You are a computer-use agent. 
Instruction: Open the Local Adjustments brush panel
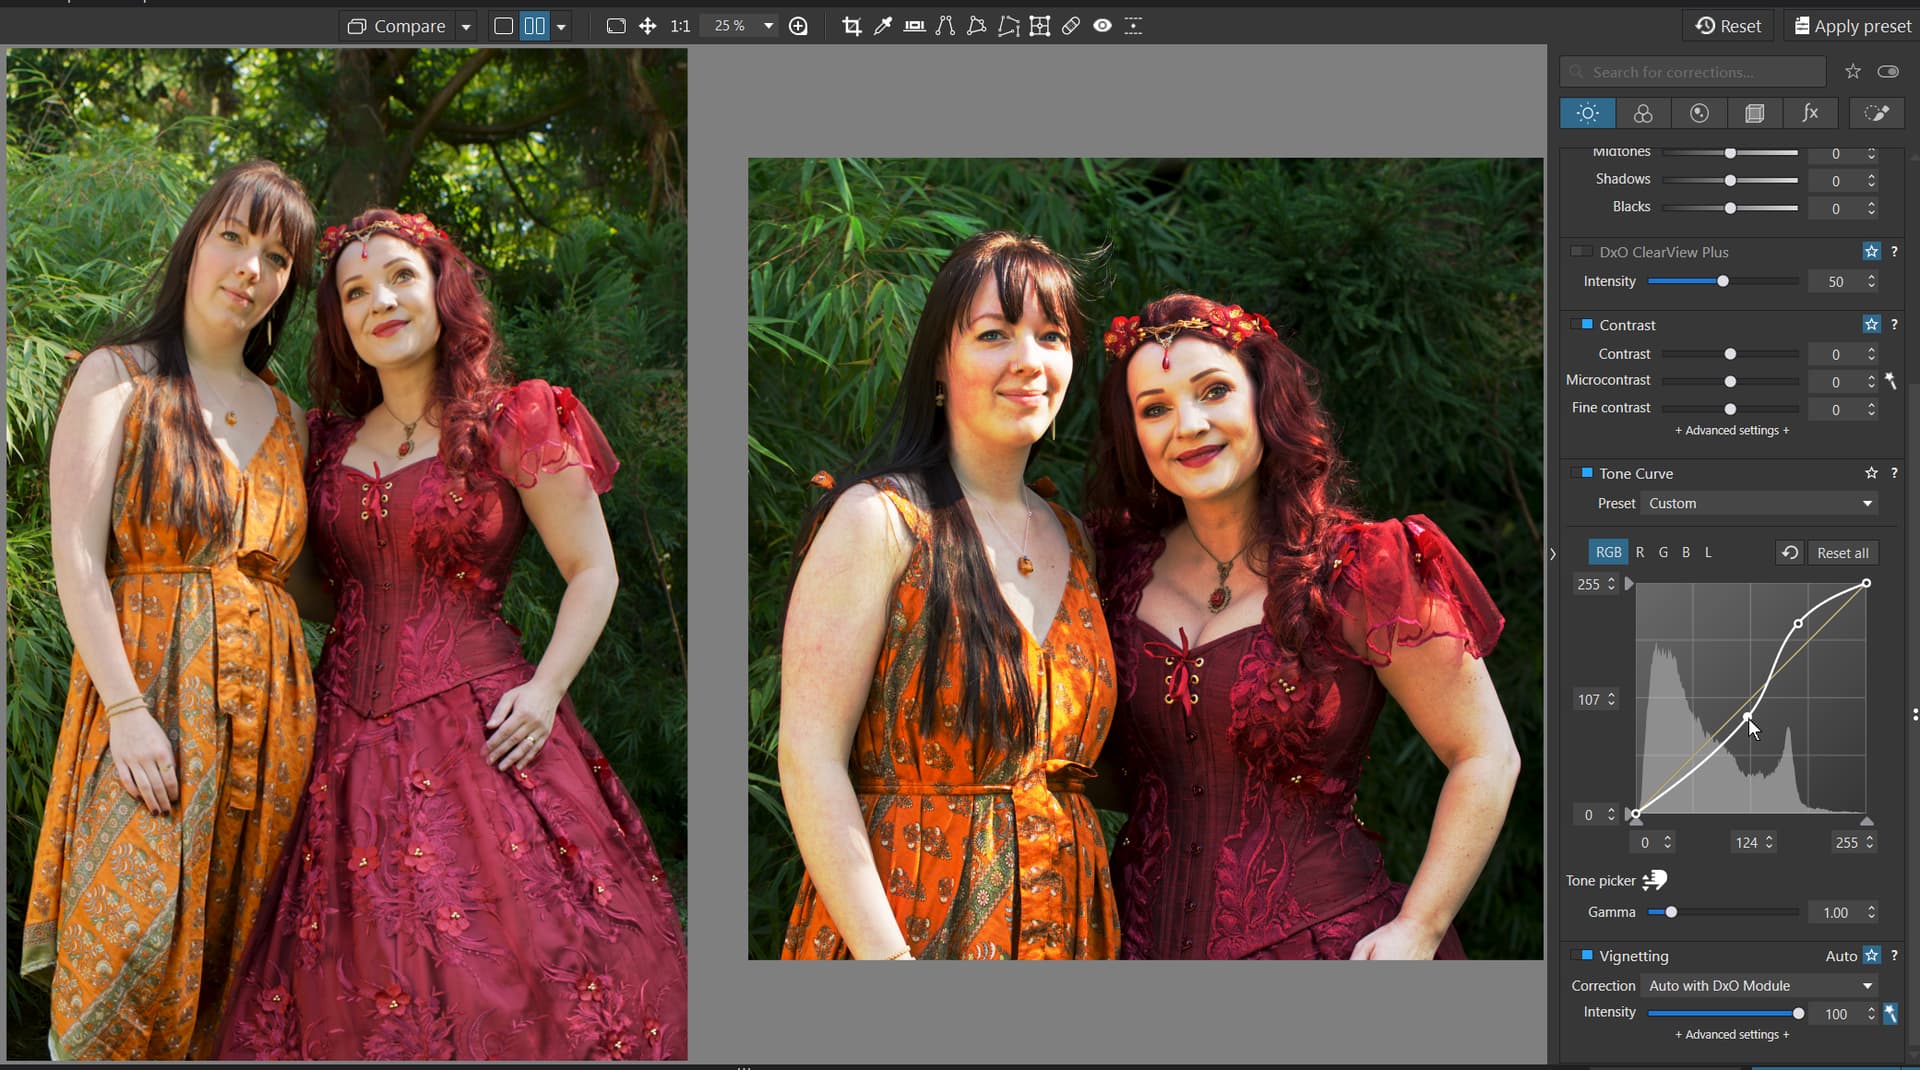(1876, 113)
